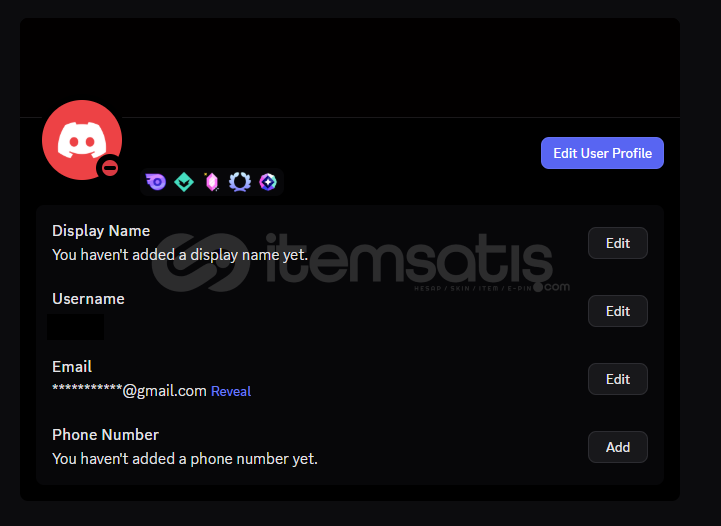Click the teal HypeSquad Balance badge

click(184, 182)
